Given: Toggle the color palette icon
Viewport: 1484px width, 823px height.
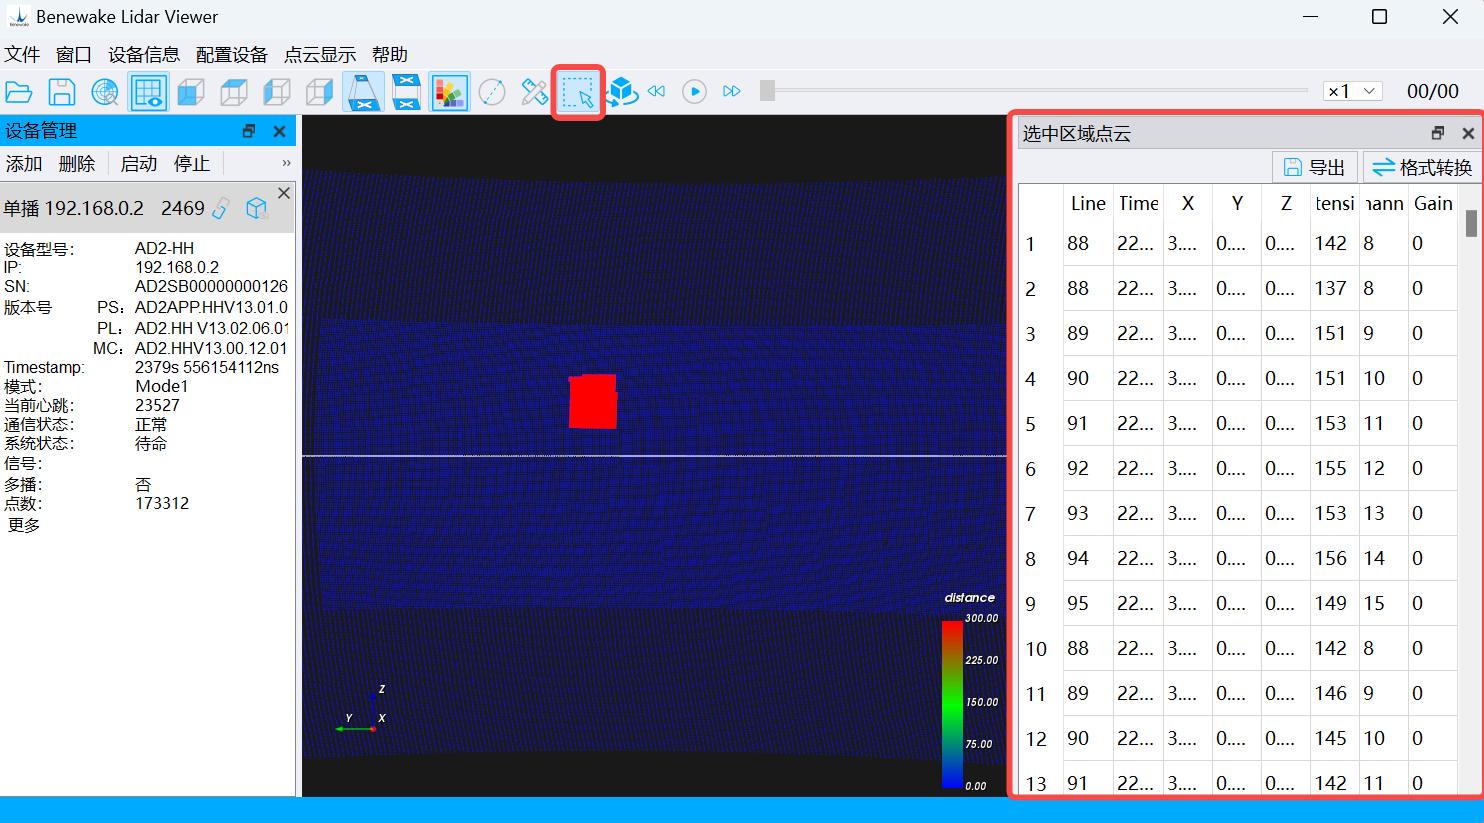Looking at the screenshot, I should click(x=449, y=92).
